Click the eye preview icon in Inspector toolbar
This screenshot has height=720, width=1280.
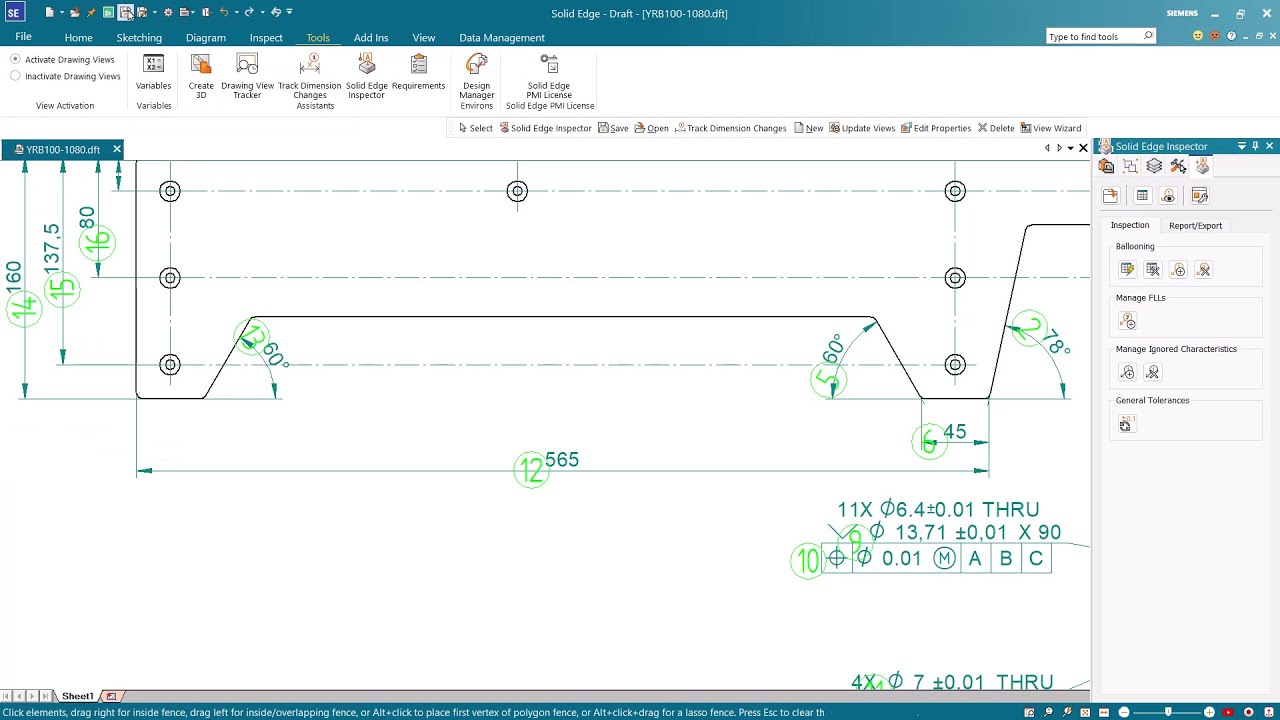[1167, 196]
